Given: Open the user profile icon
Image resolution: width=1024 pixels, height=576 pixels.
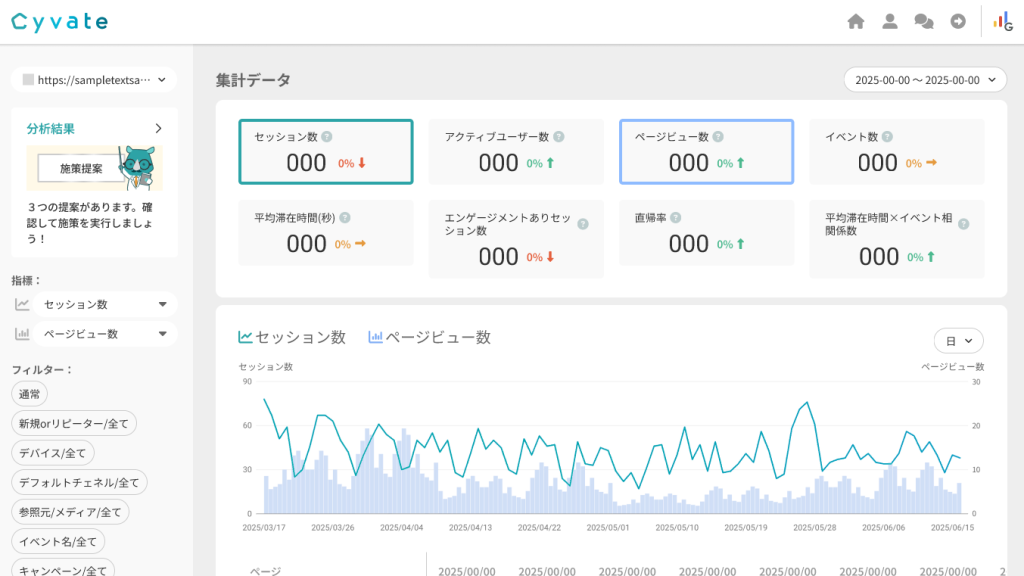Looking at the screenshot, I should point(889,21).
